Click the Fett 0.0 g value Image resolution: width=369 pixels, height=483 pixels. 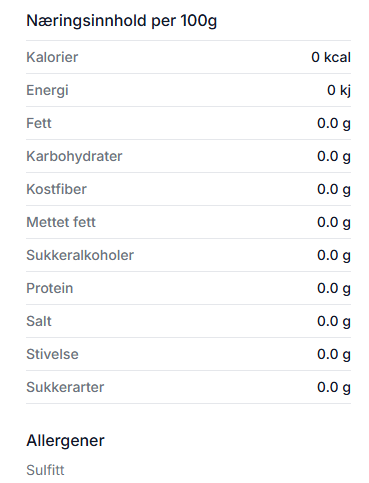(334, 124)
